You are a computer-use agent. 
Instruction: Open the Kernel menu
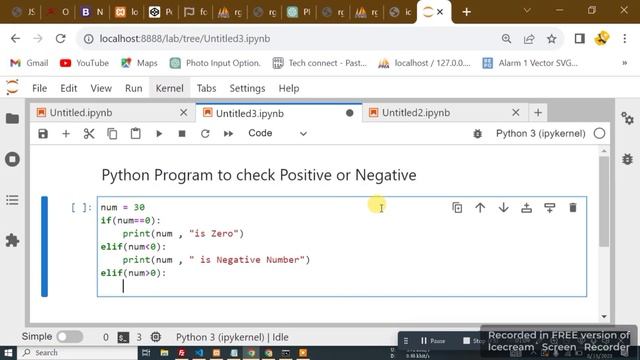click(169, 88)
